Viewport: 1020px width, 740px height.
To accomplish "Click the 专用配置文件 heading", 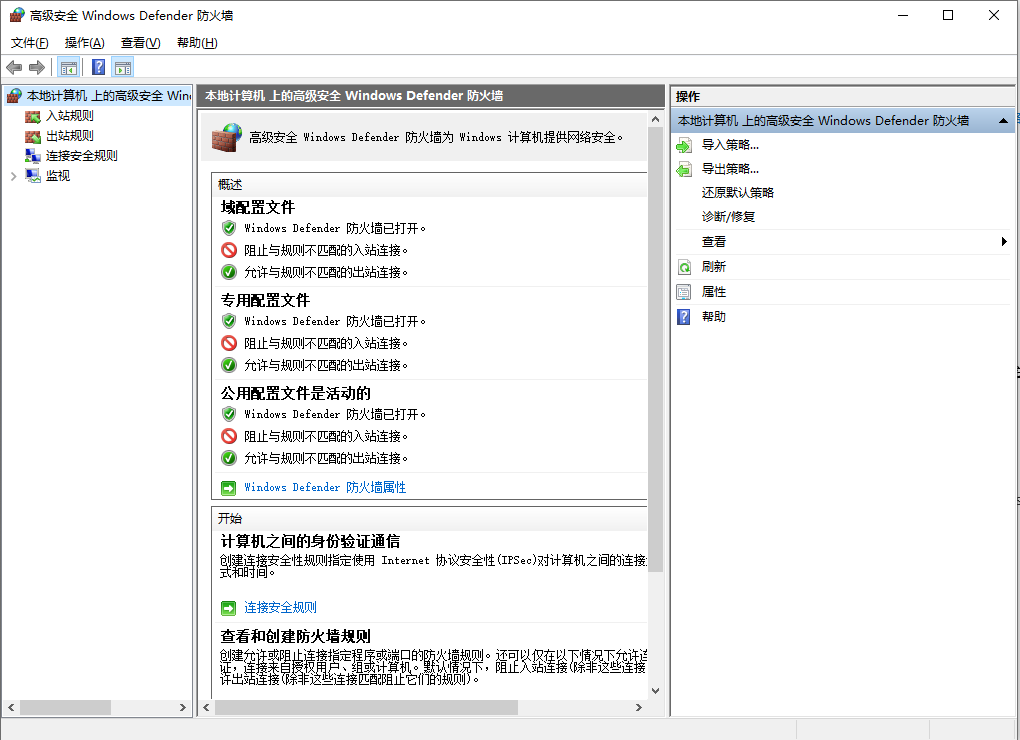I will click(265, 300).
